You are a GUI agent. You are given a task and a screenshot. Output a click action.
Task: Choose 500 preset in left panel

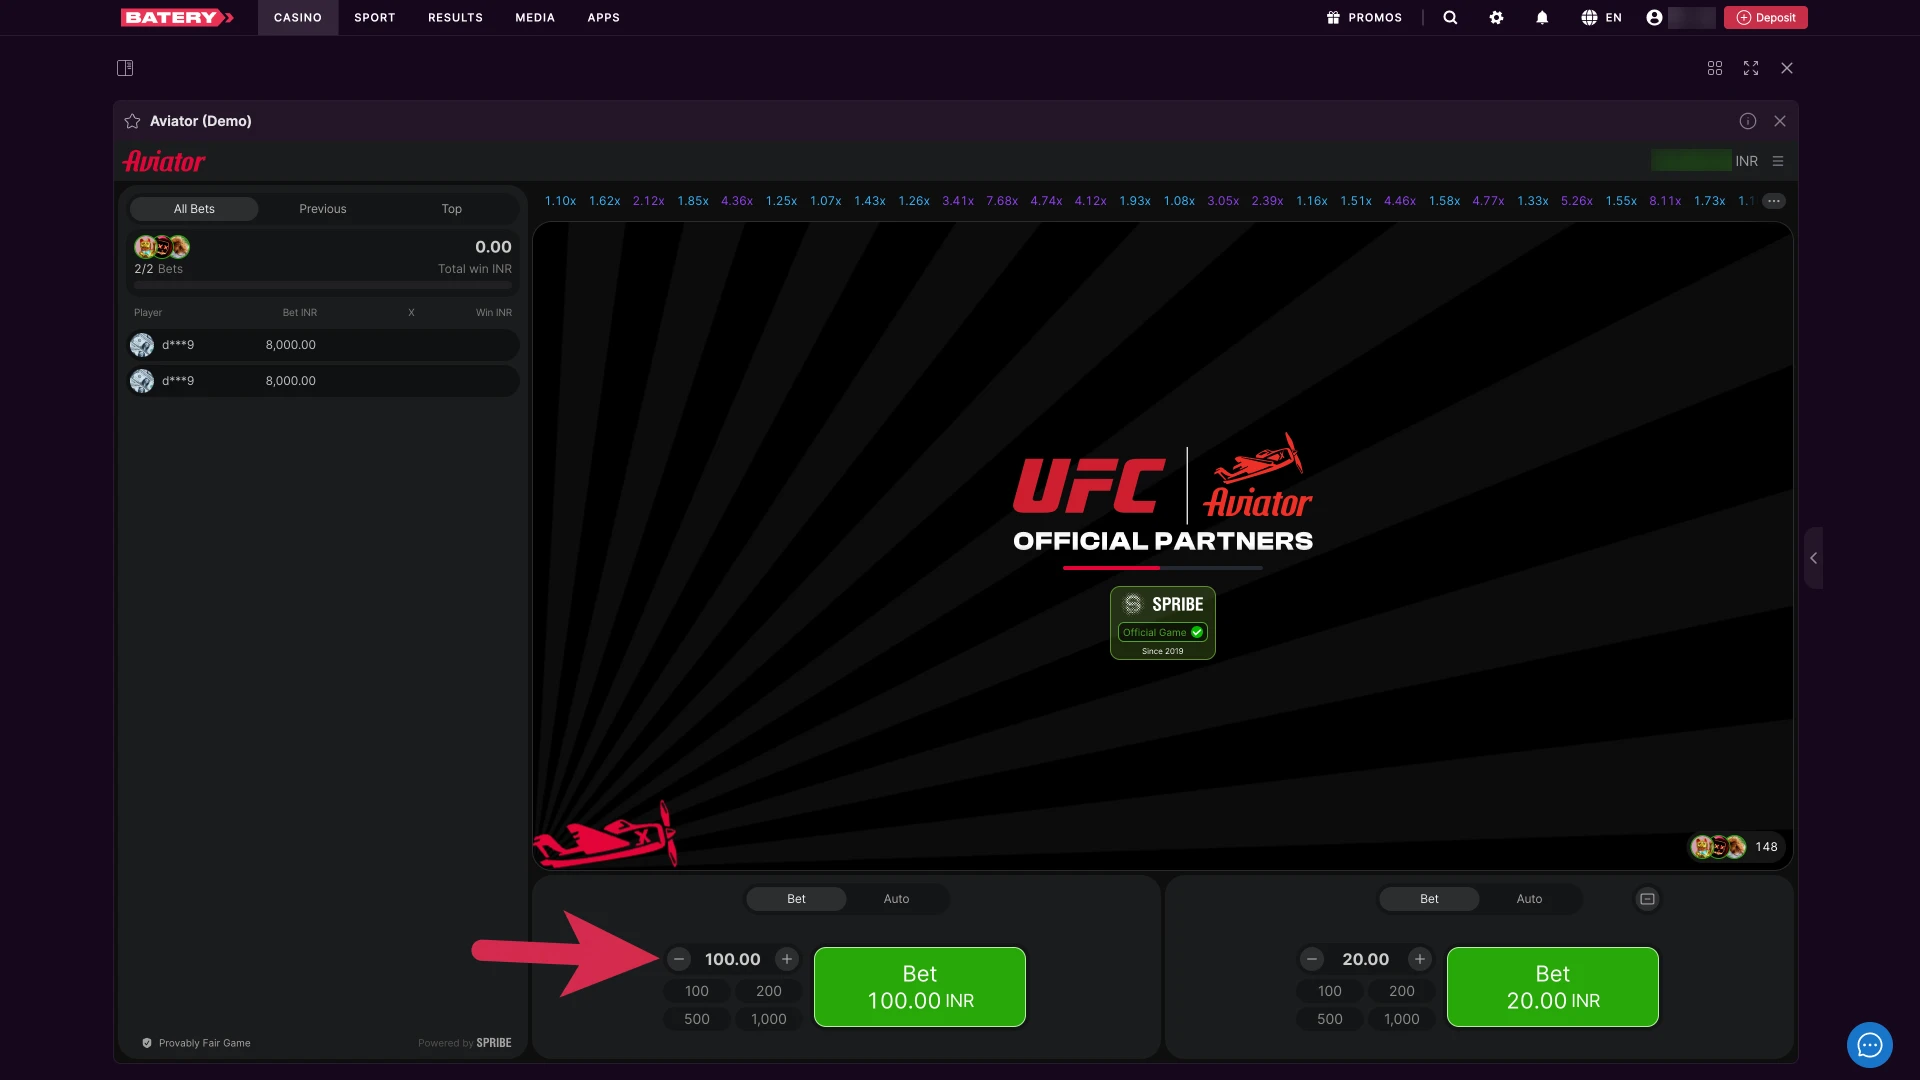697,1019
